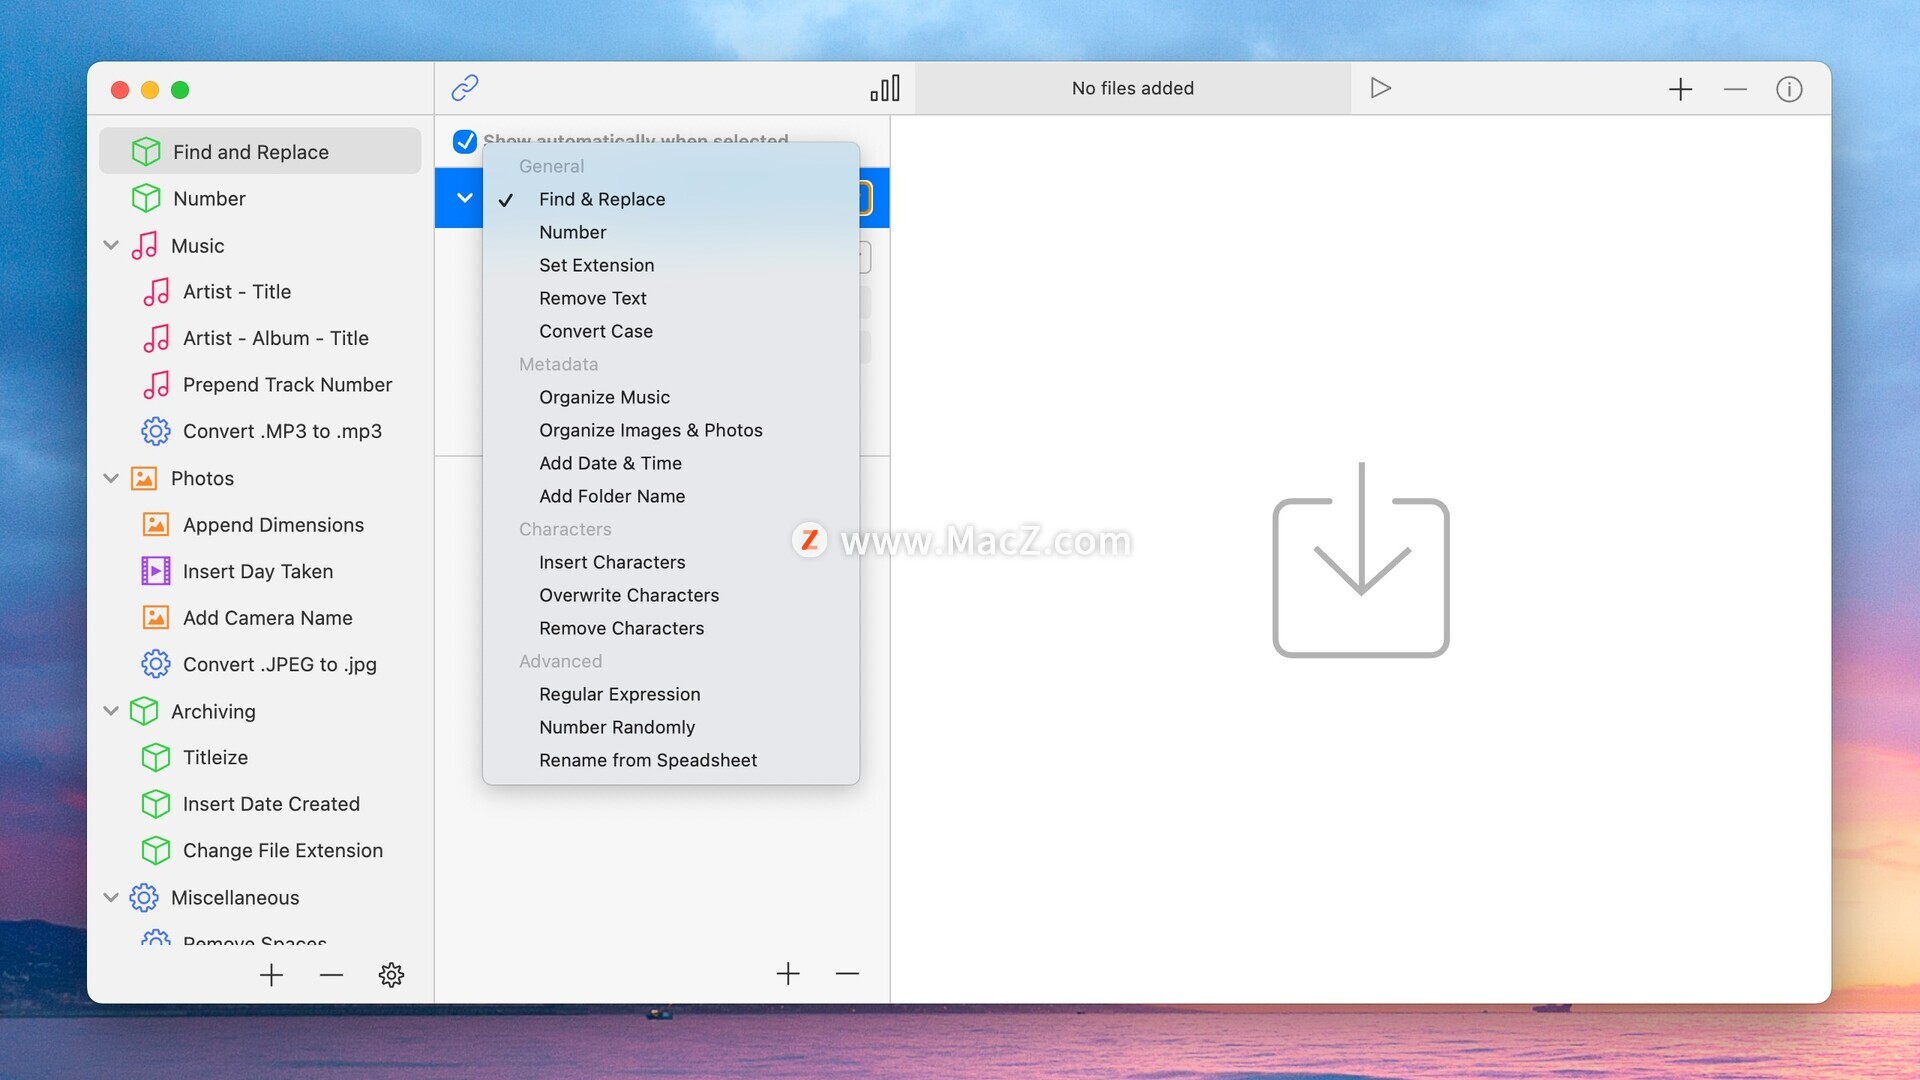The width and height of the screenshot is (1920, 1080).
Task: Open sidebar gear settings icon at bottom
Action: (x=391, y=974)
